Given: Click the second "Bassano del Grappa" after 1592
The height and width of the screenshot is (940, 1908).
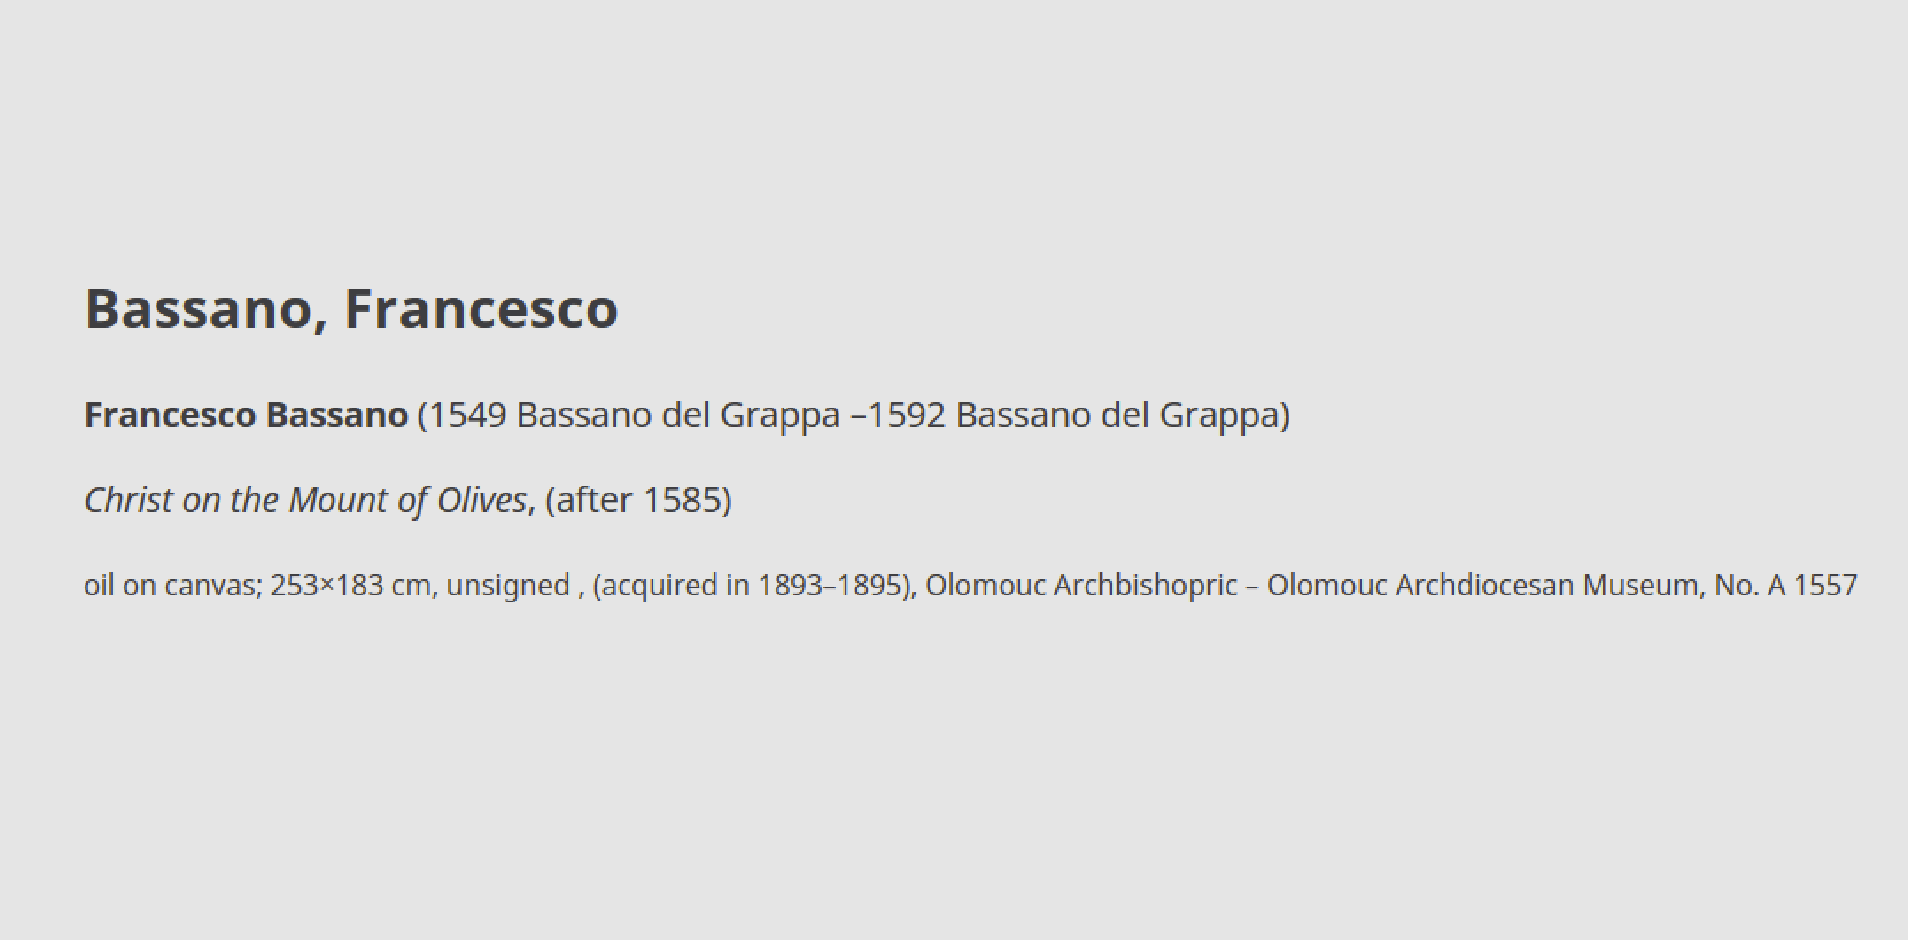Looking at the screenshot, I should coord(1117,415).
